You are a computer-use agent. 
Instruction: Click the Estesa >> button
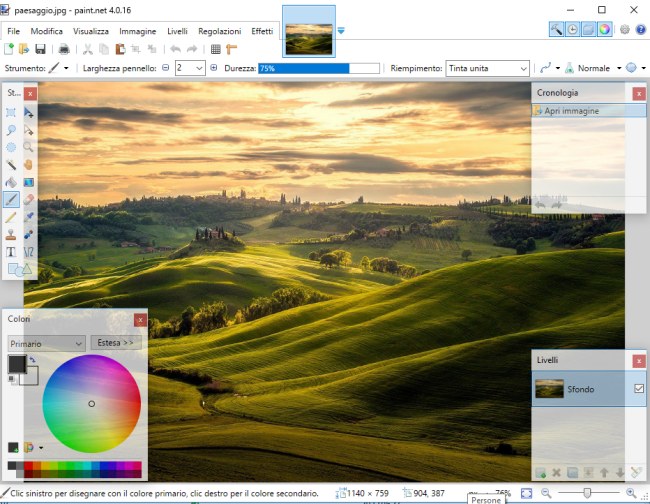click(116, 343)
